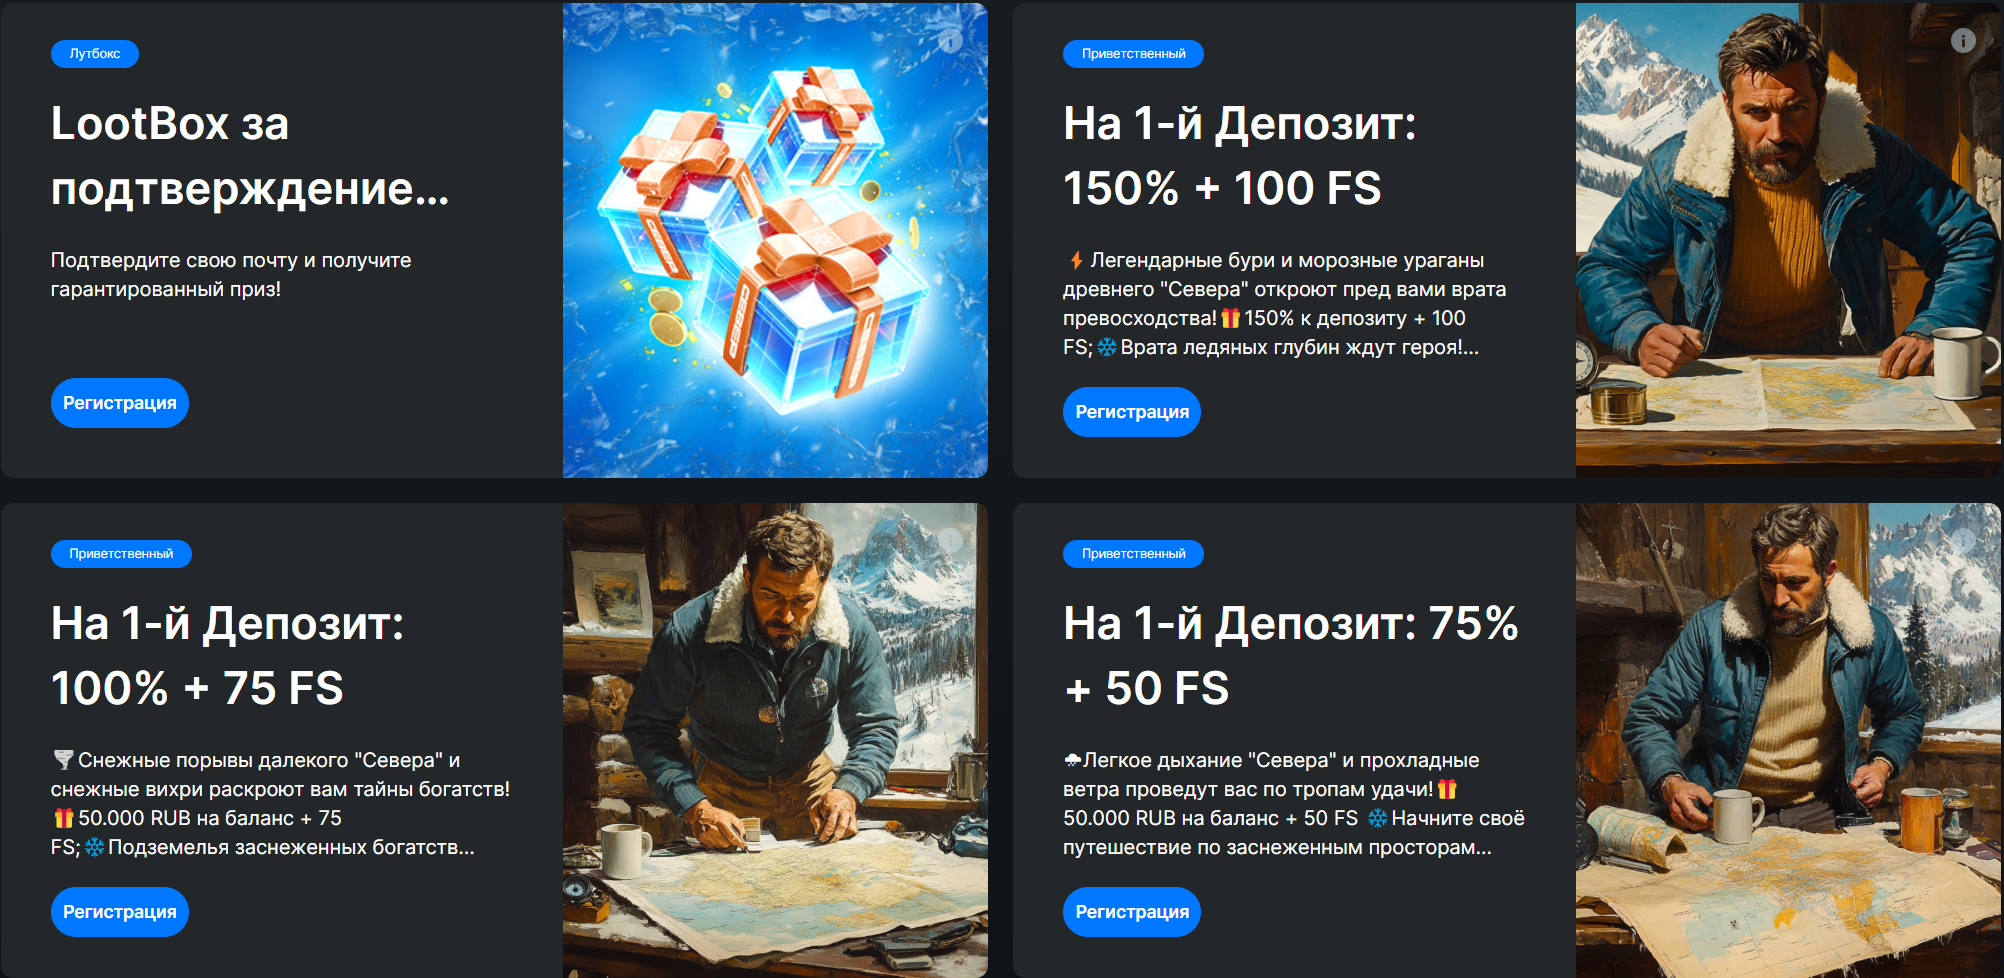This screenshot has height=978, width=2004.
Task: Click Приветственный badge on 75% deposit card
Action: [1133, 554]
